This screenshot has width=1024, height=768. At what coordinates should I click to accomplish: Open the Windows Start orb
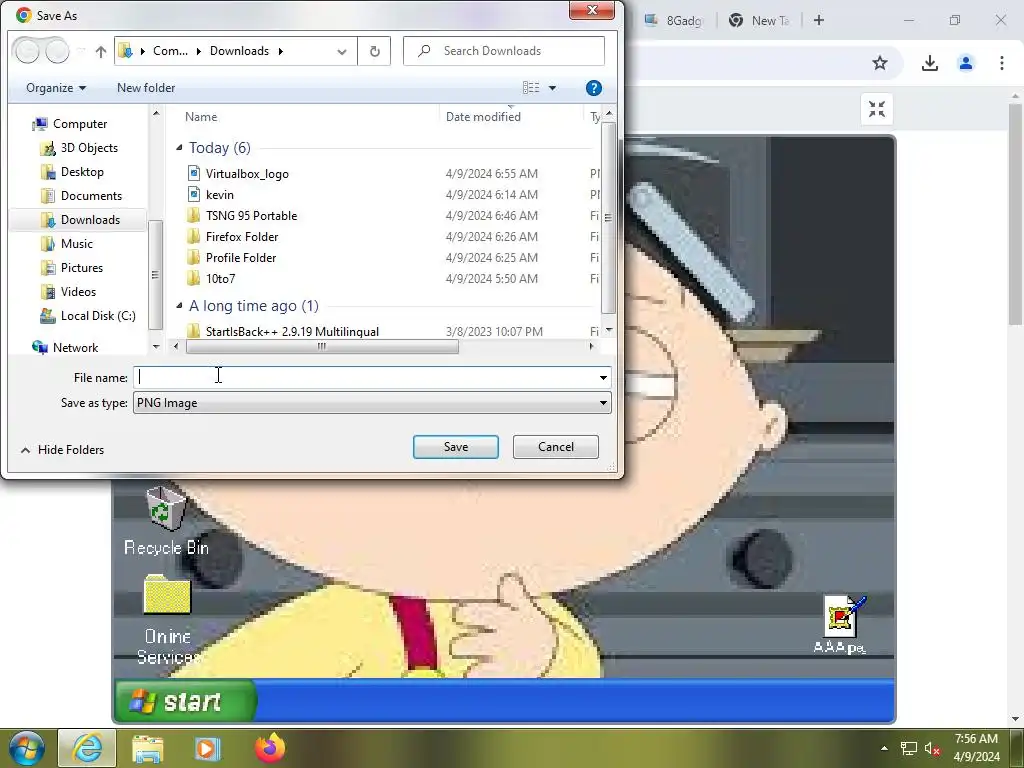click(27, 748)
